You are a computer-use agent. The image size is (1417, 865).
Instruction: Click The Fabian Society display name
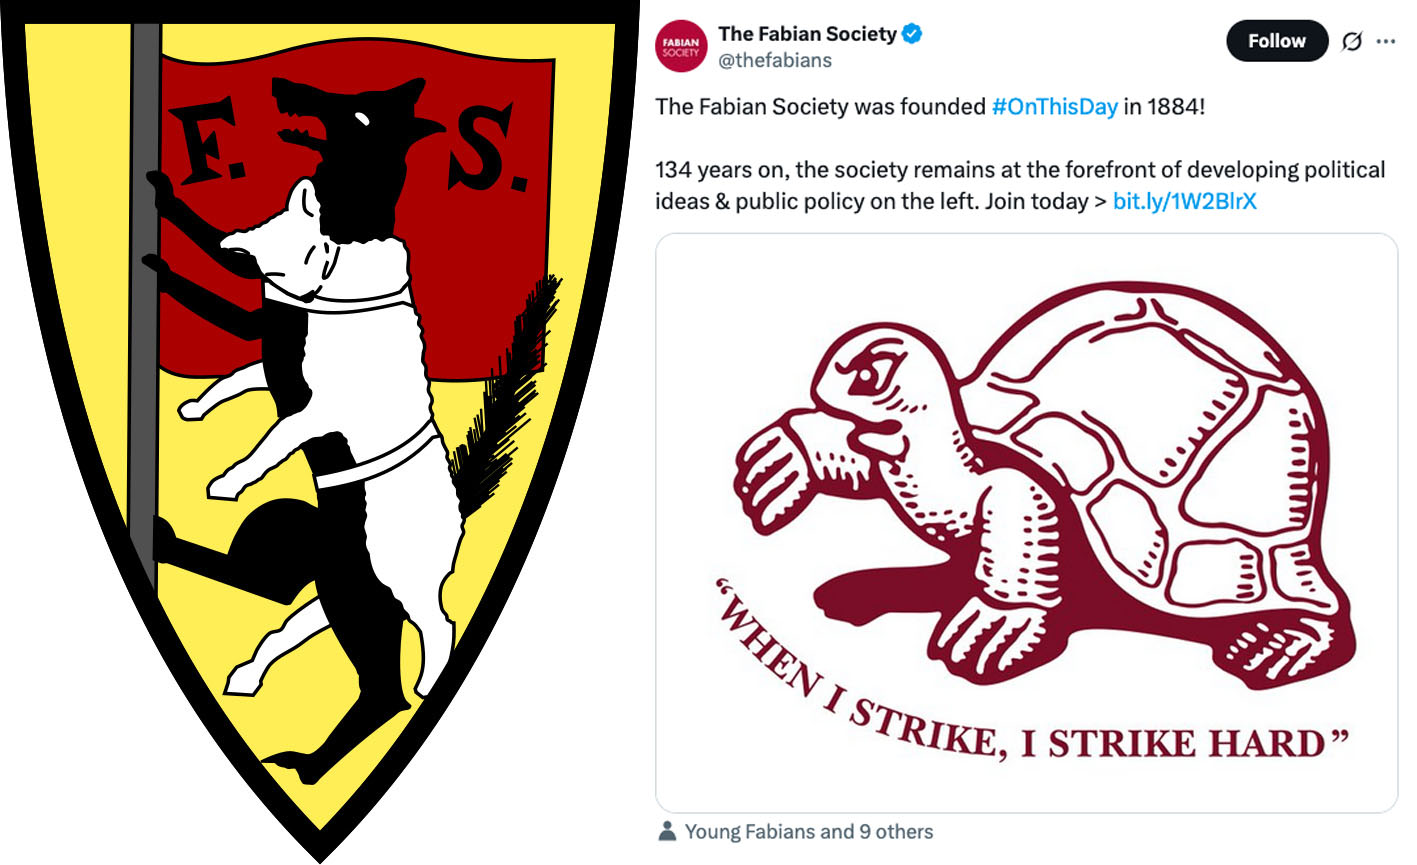[807, 34]
